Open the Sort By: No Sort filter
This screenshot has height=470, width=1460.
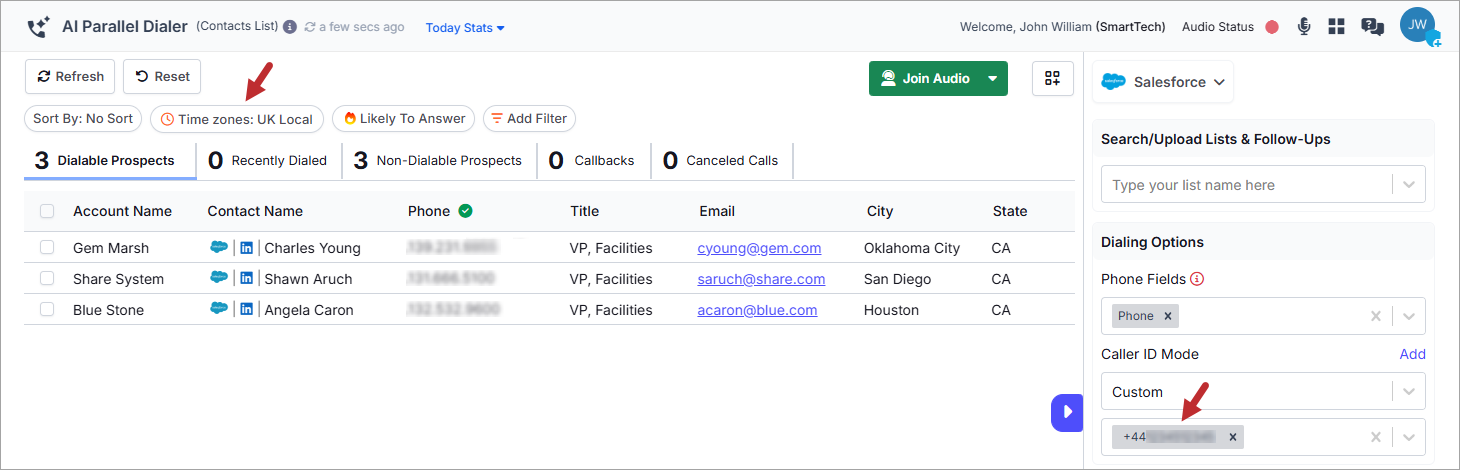(83, 118)
